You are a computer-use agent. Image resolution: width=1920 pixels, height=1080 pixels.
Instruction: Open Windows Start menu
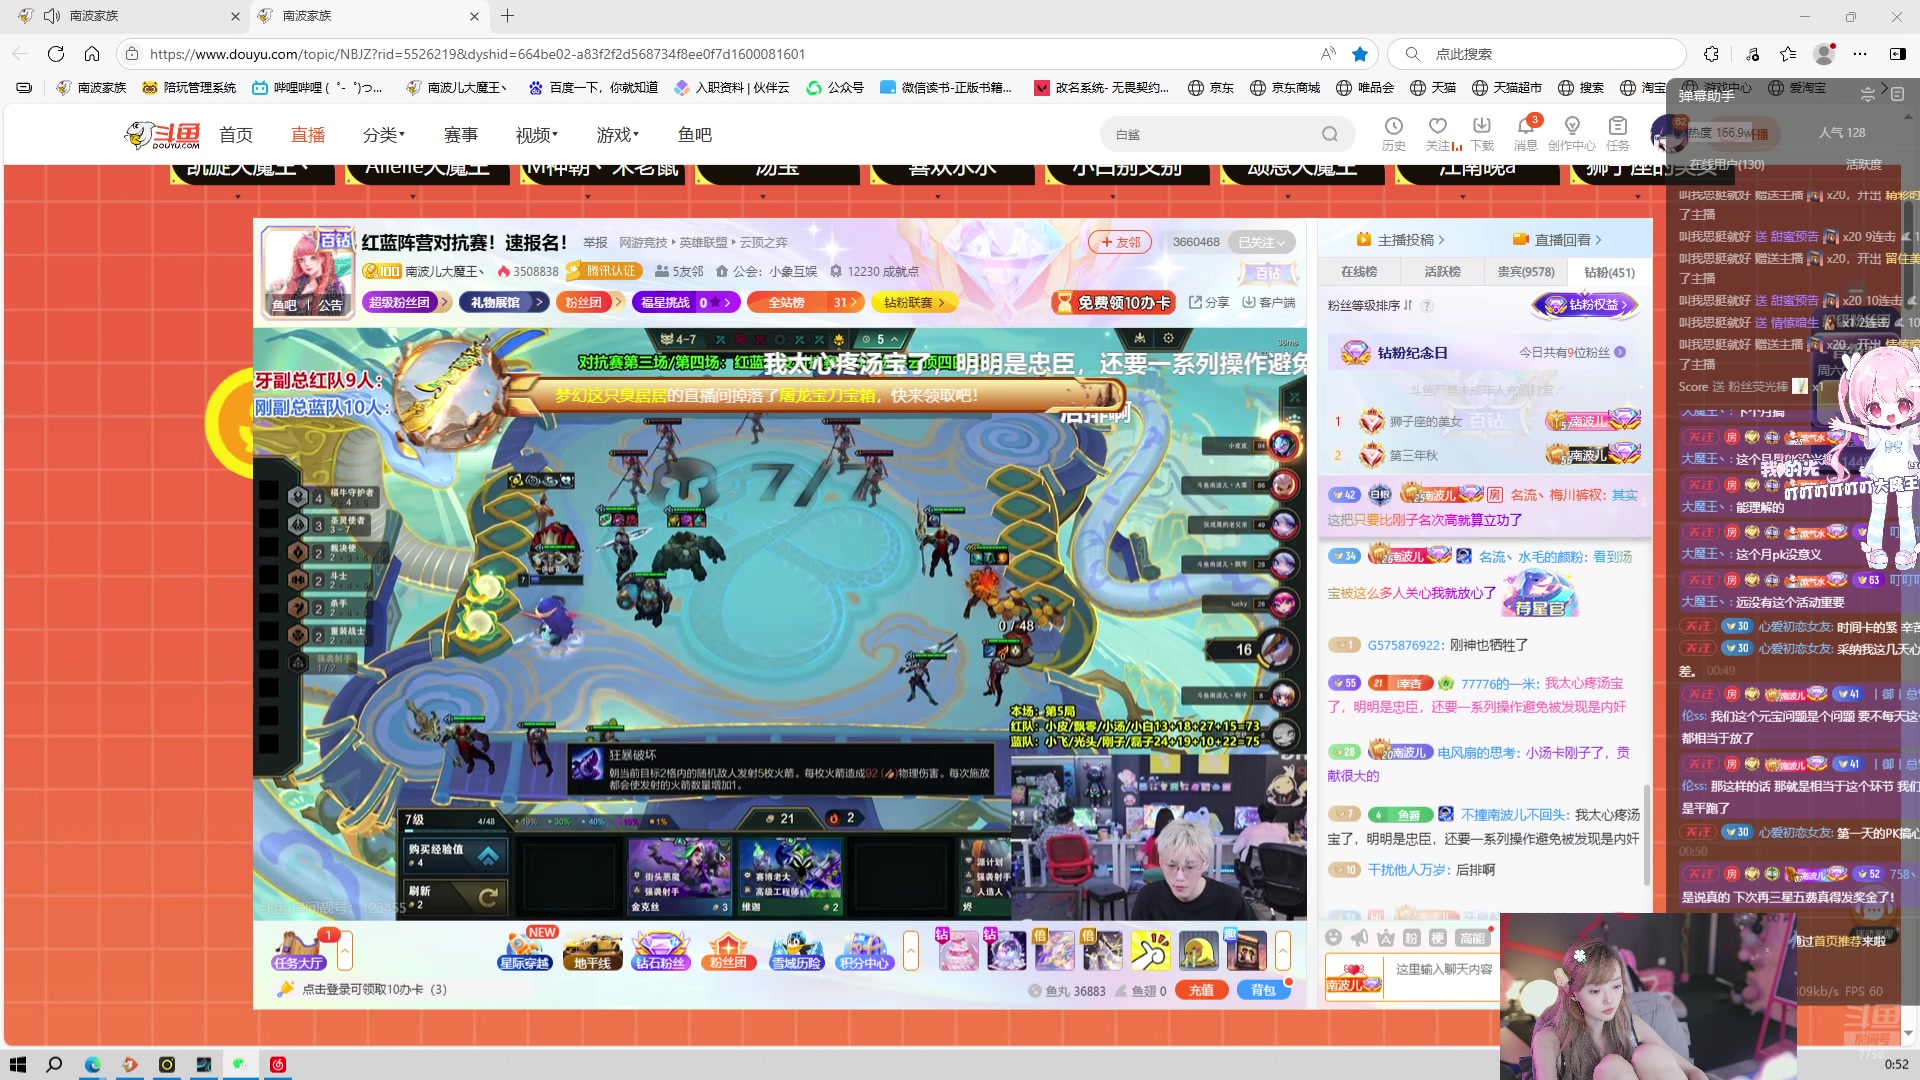[x=18, y=1064]
